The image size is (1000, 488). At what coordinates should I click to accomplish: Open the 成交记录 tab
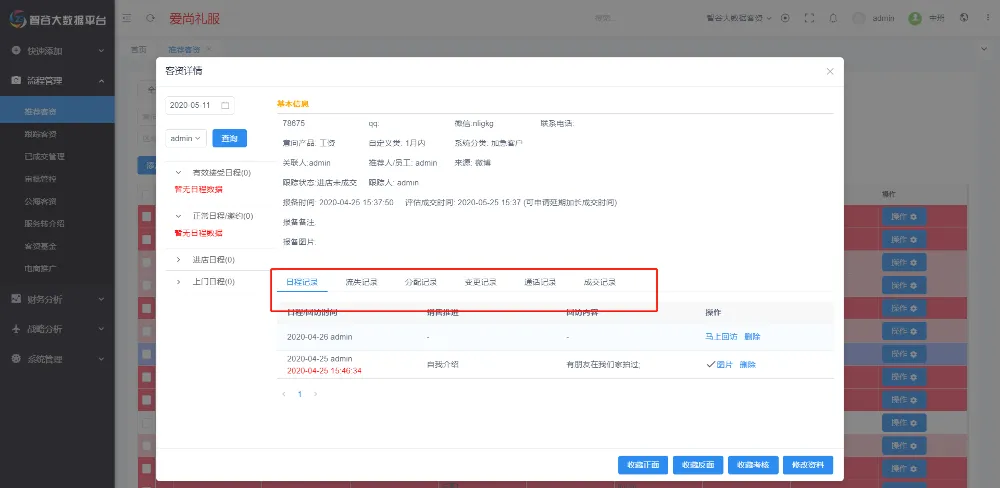pyautogui.click(x=599, y=282)
